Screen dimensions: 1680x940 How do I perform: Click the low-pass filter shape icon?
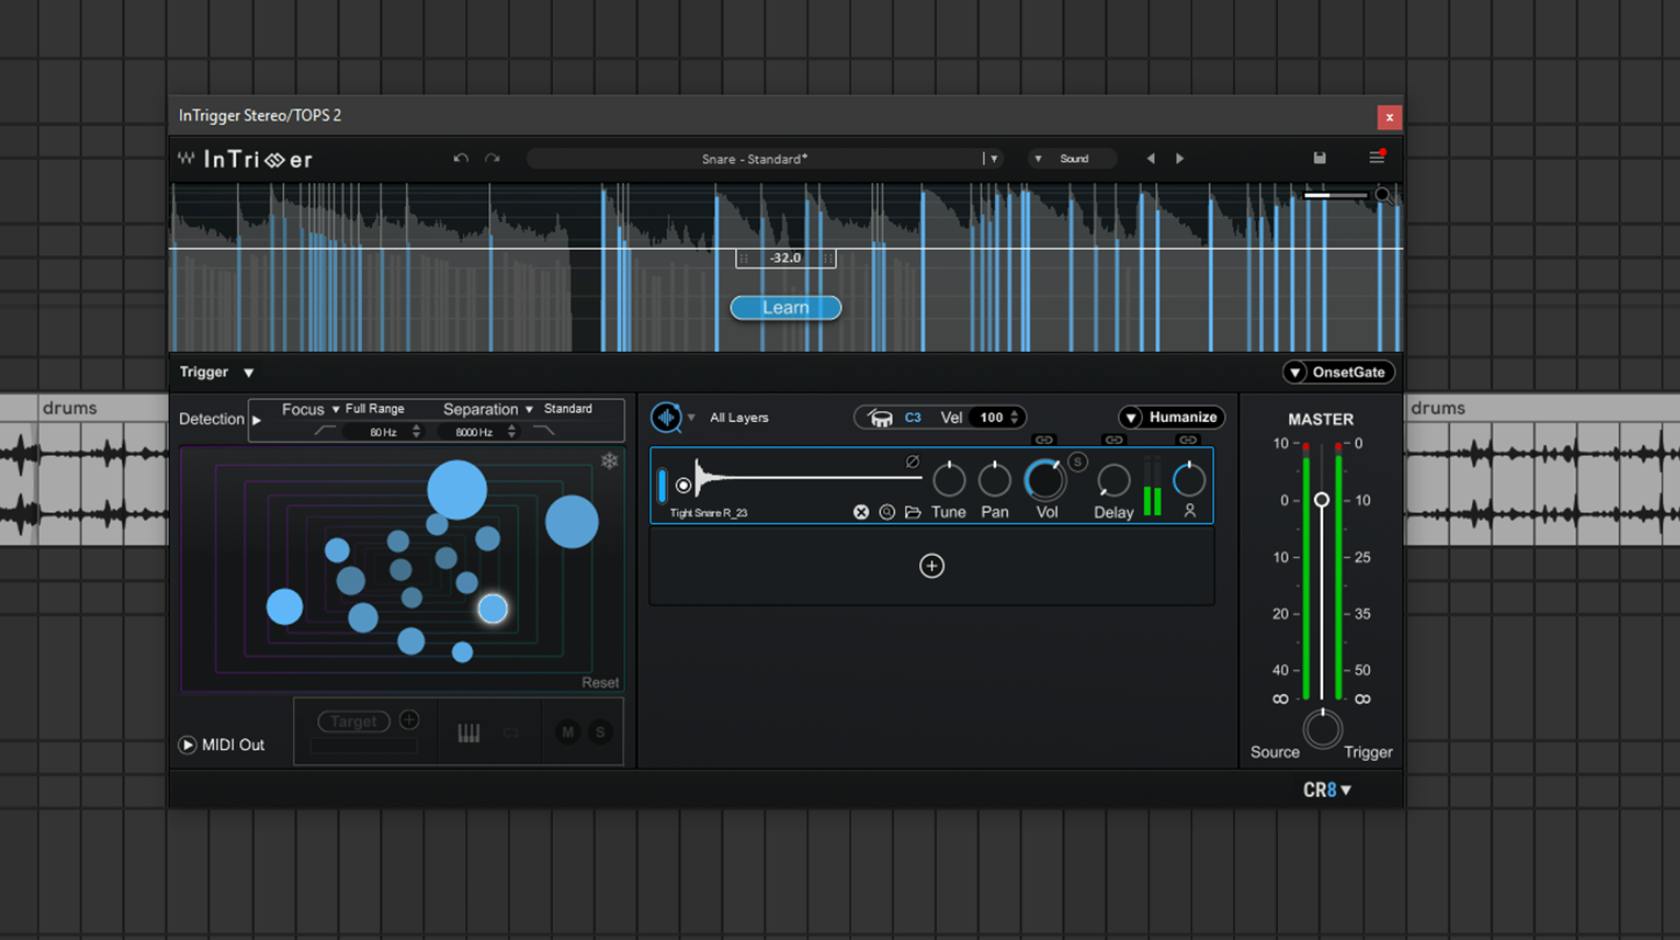tap(544, 431)
